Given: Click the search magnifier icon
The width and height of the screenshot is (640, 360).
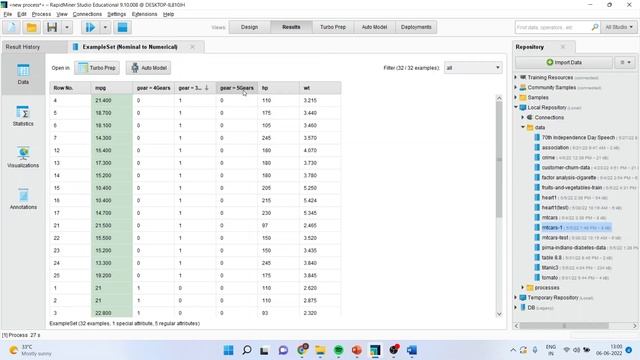Looking at the screenshot, I should [x=595, y=27].
